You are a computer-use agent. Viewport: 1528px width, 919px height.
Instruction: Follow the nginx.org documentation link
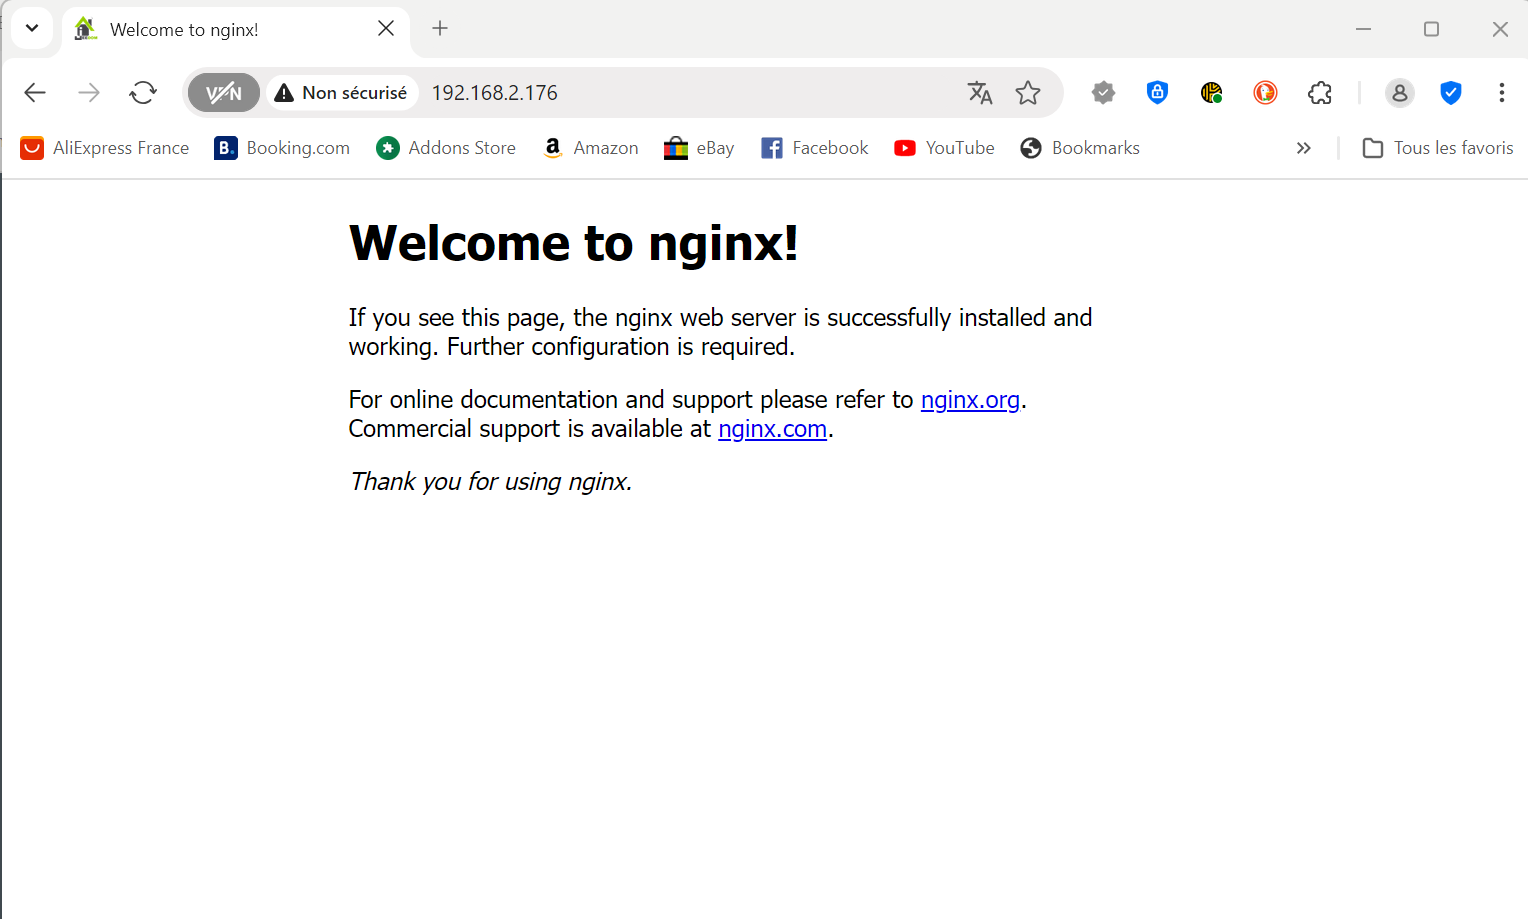(x=970, y=400)
